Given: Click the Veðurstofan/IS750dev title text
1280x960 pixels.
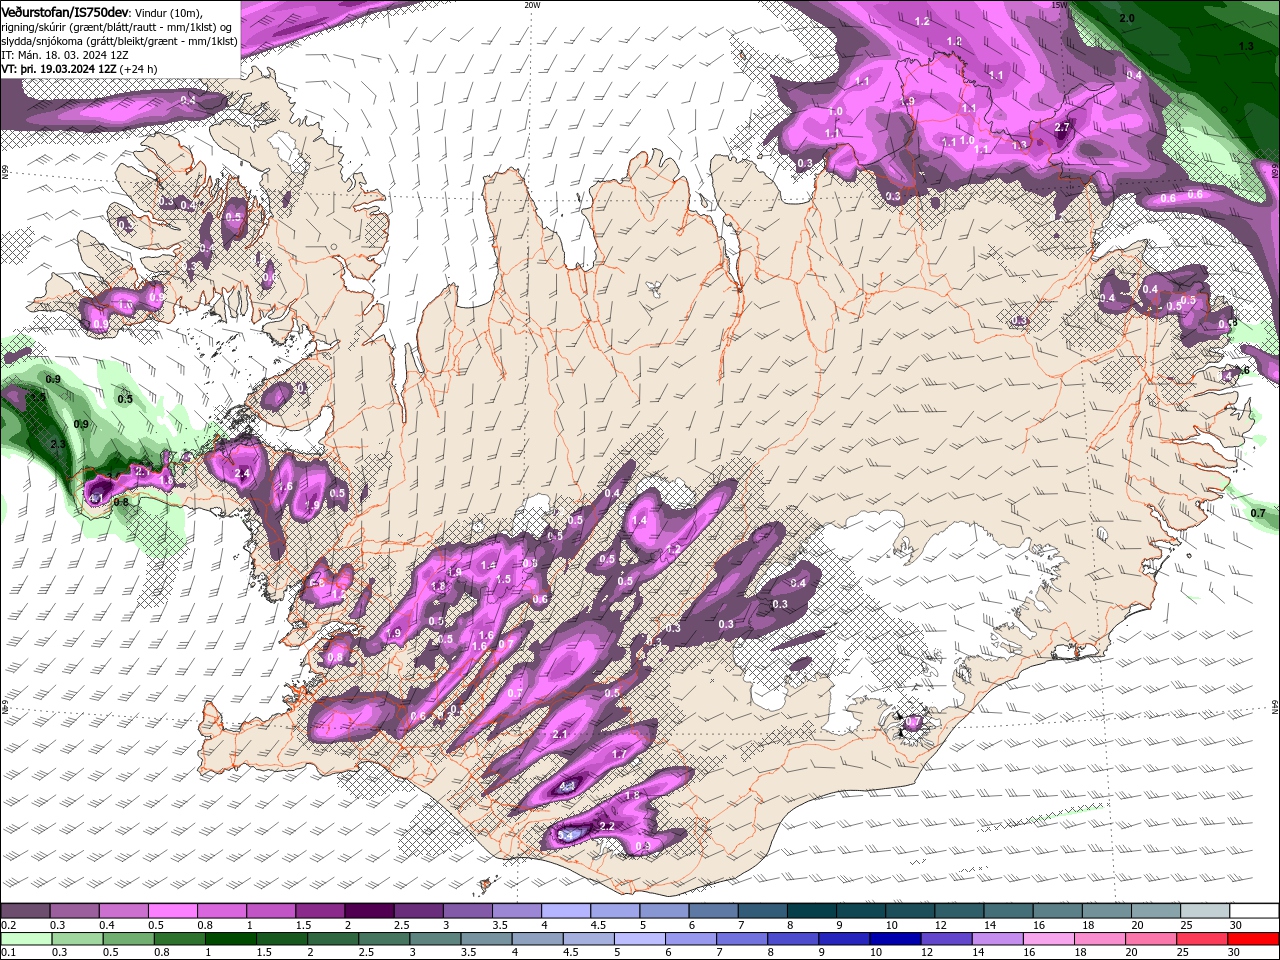Looking at the screenshot, I should point(65,12).
